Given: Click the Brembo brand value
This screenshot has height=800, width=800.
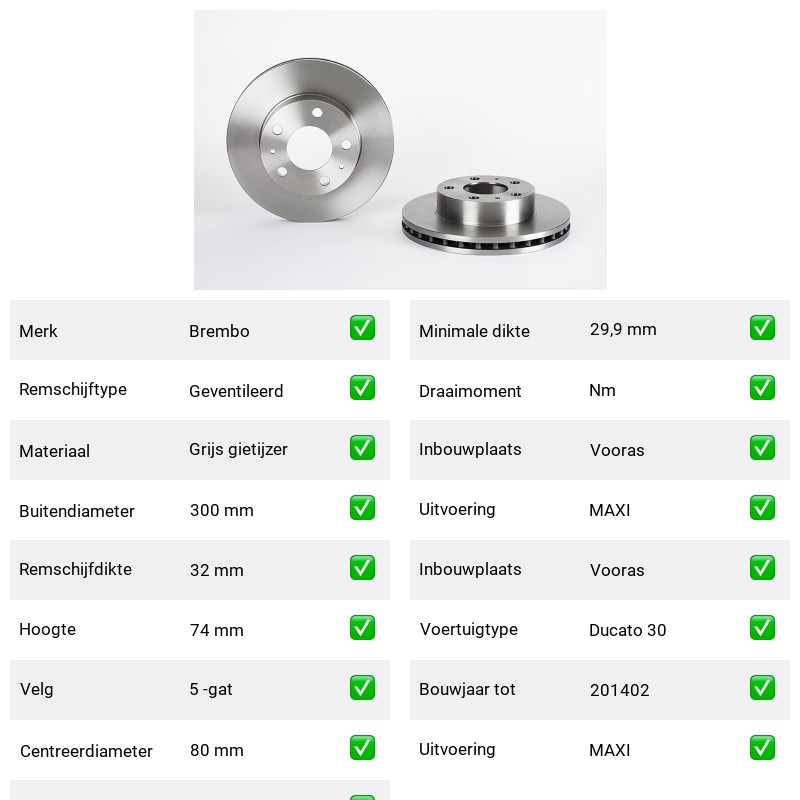Looking at the screenshot, I should pyautogui.click(x=219, y=331).
